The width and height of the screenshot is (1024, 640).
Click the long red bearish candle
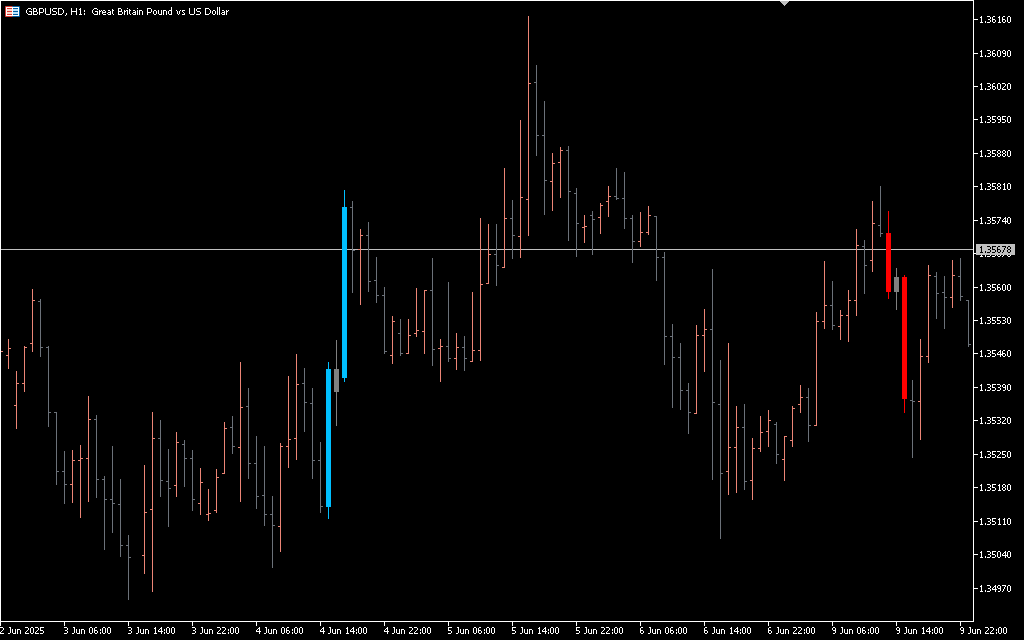[904, 340]
